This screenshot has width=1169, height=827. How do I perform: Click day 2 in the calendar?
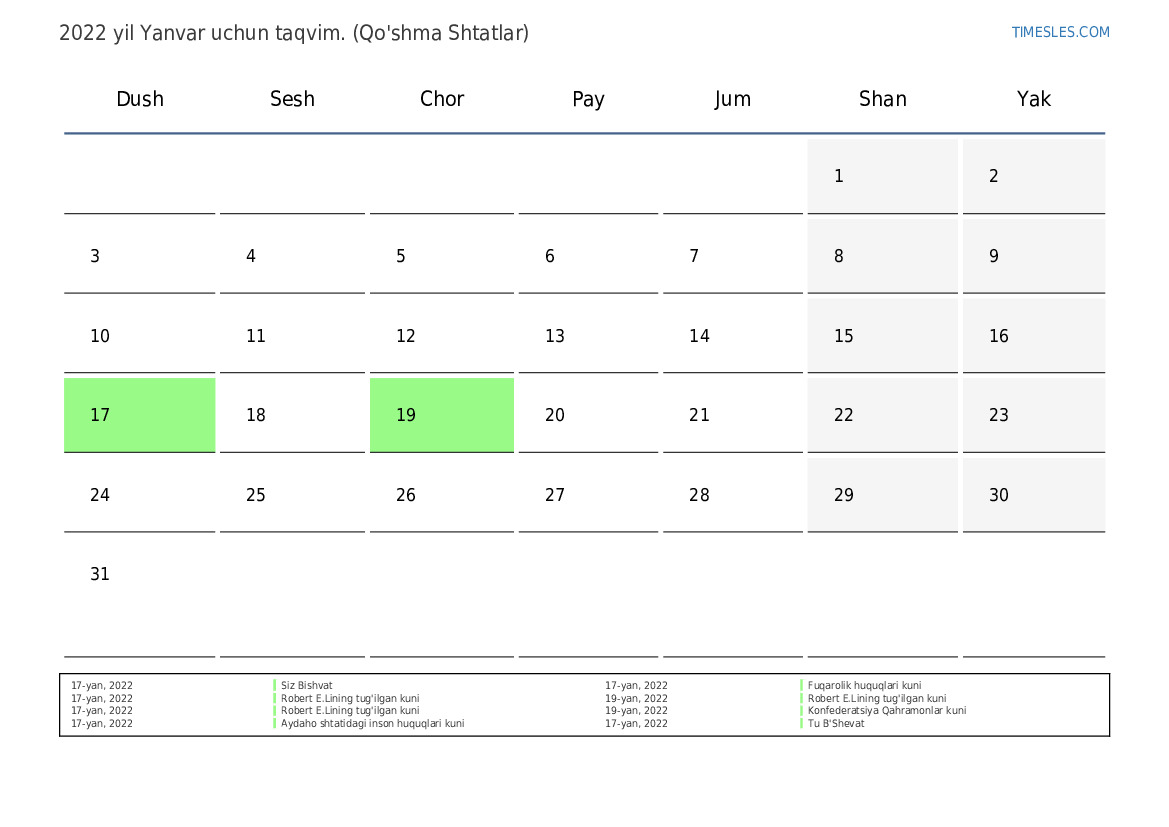pos(1034,176)
